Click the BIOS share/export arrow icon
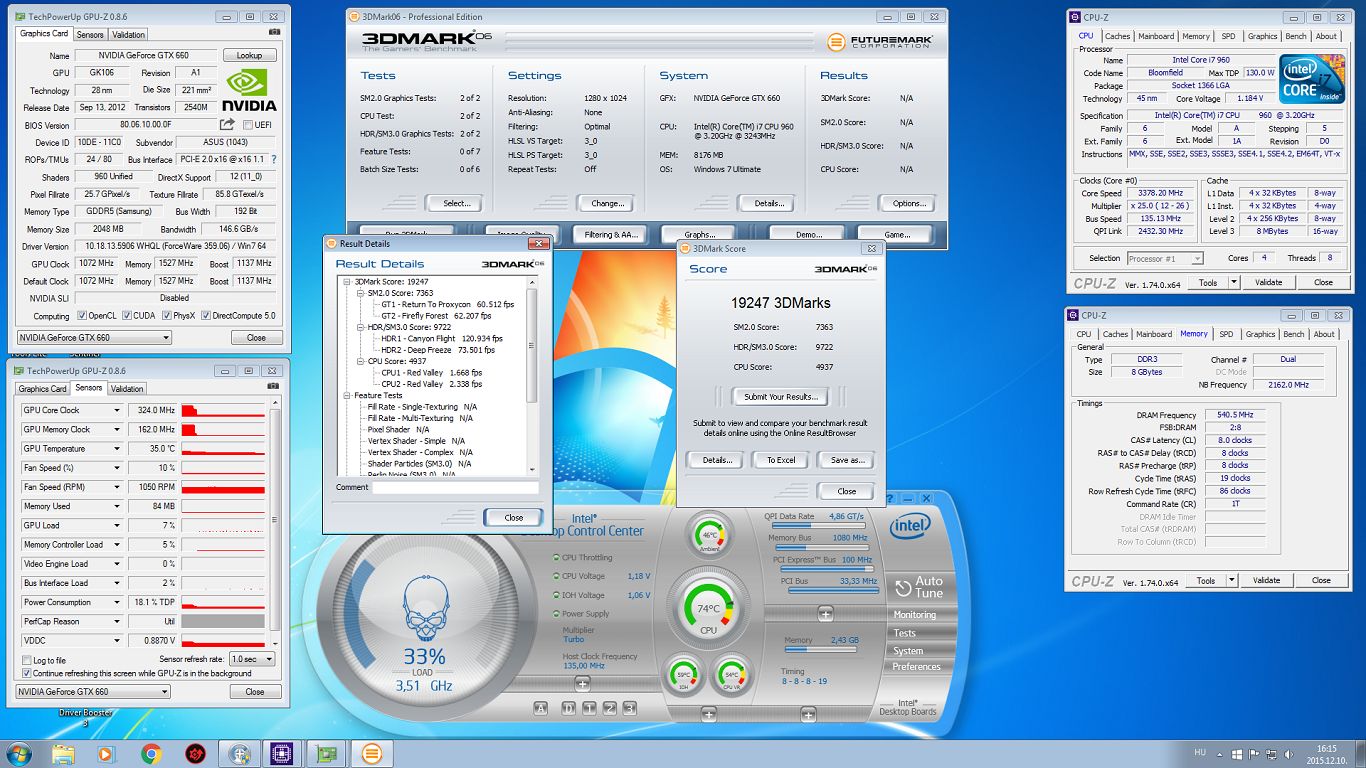1366x768 pixels. (227, 124)
